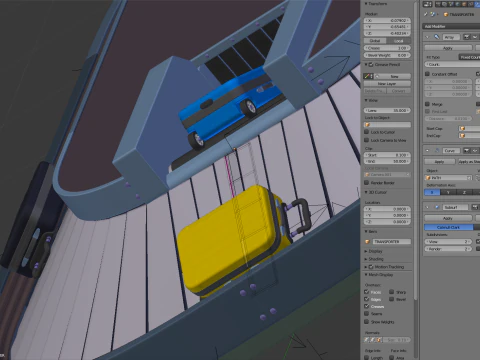This screenshot has width=480, height=360.
Task: Toggle Curve modifier render camera icon
Action: point(467,151)
